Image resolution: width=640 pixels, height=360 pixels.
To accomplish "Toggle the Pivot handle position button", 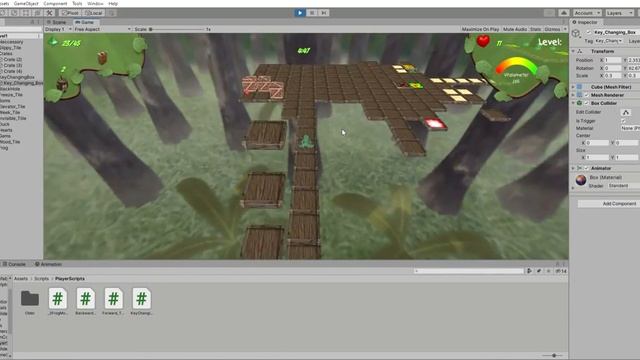I will 70,13.
